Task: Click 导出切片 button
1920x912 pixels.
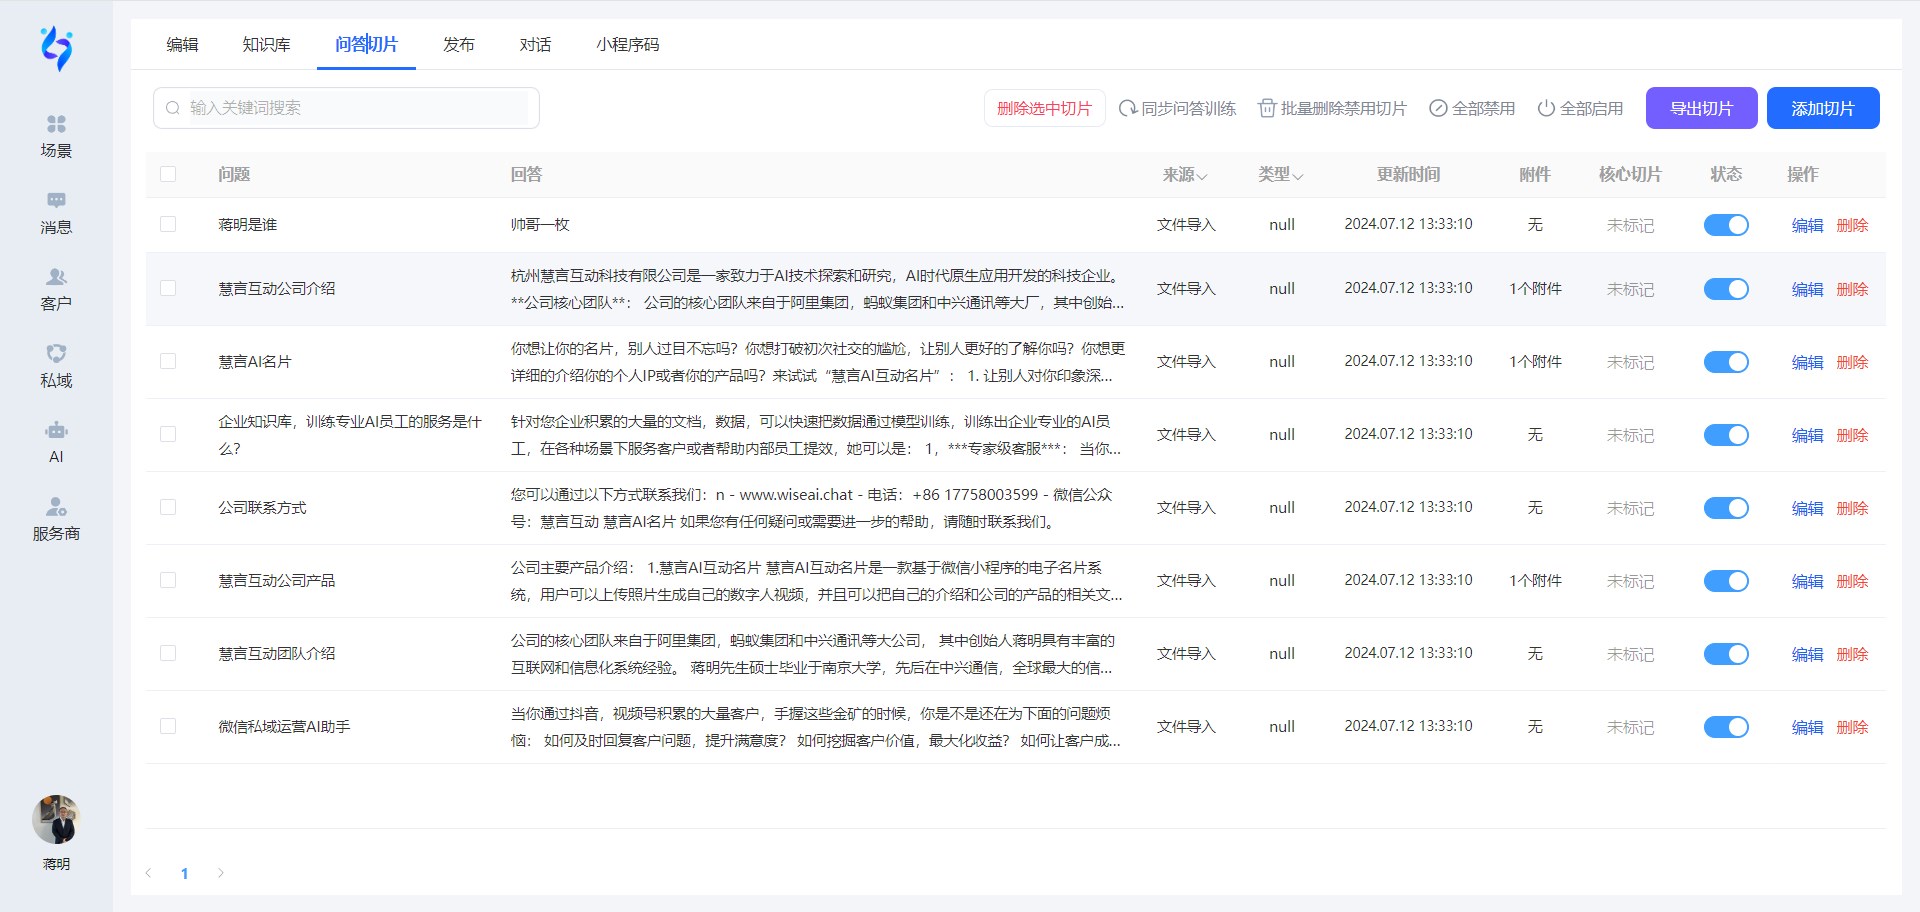Action: point(1701,108)
